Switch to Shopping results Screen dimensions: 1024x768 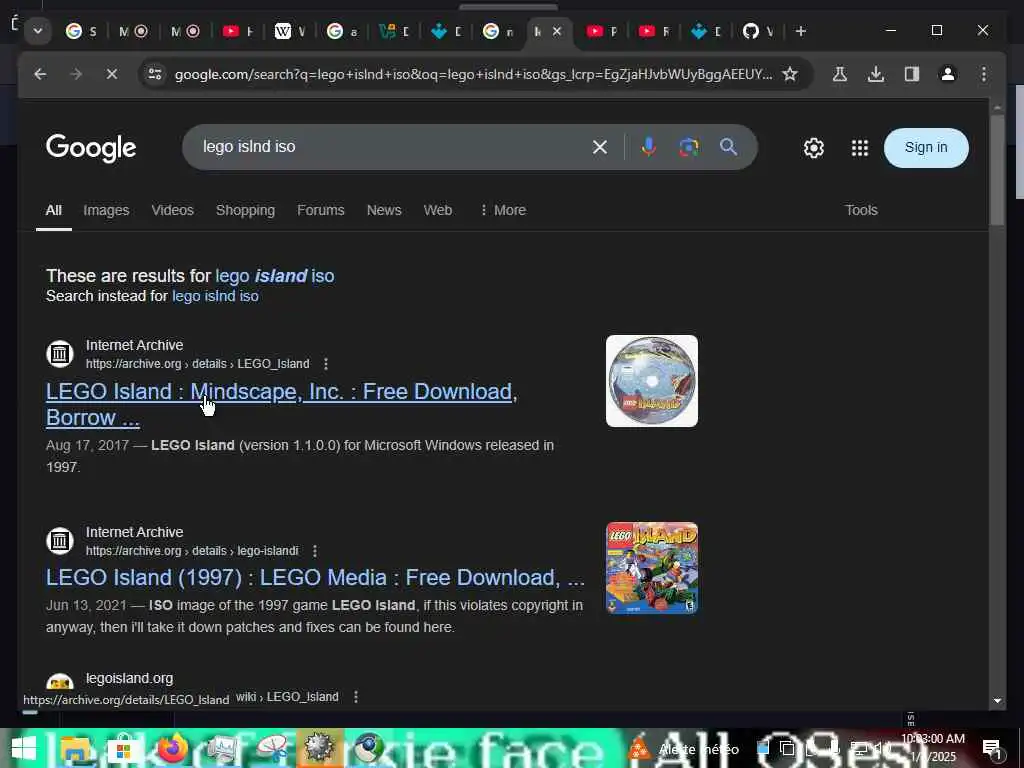(245, 210)
